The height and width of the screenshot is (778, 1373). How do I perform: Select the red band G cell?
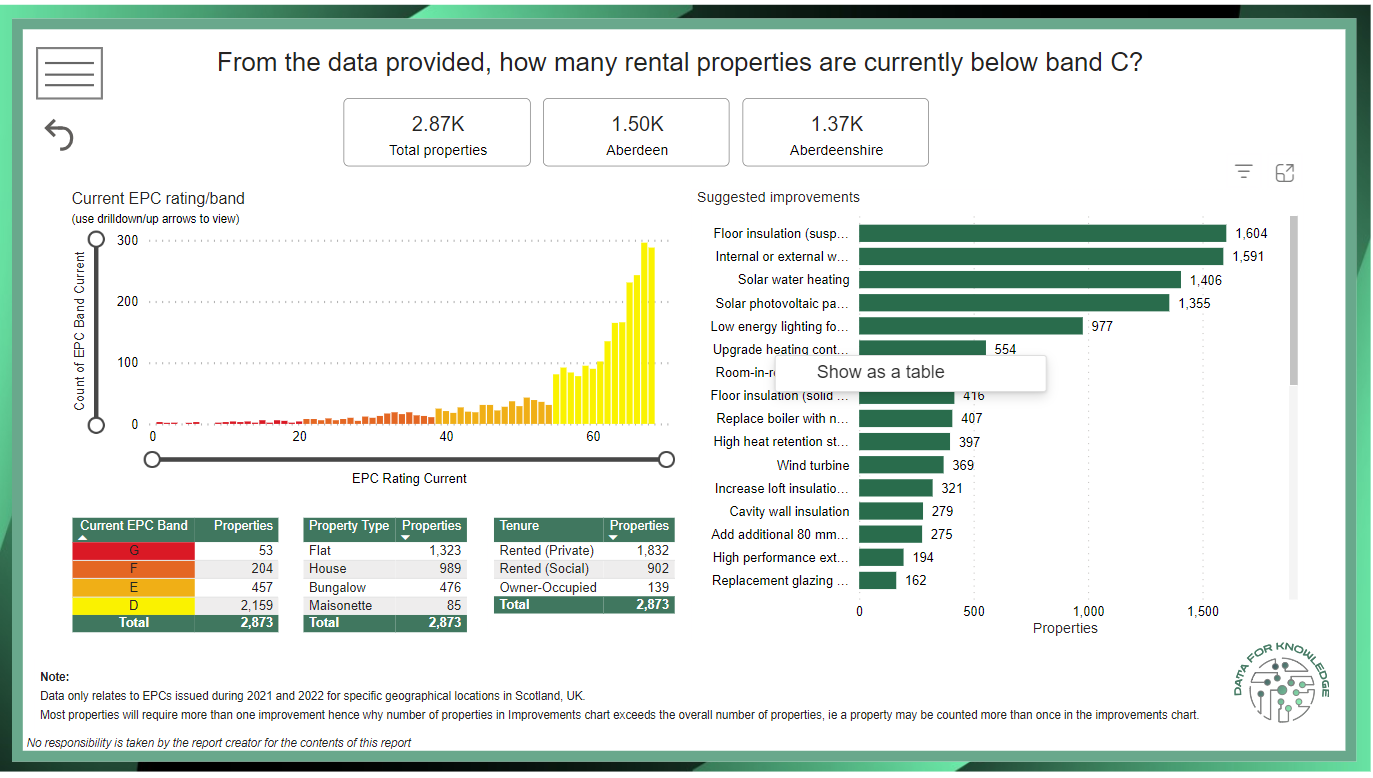point(134,551)
